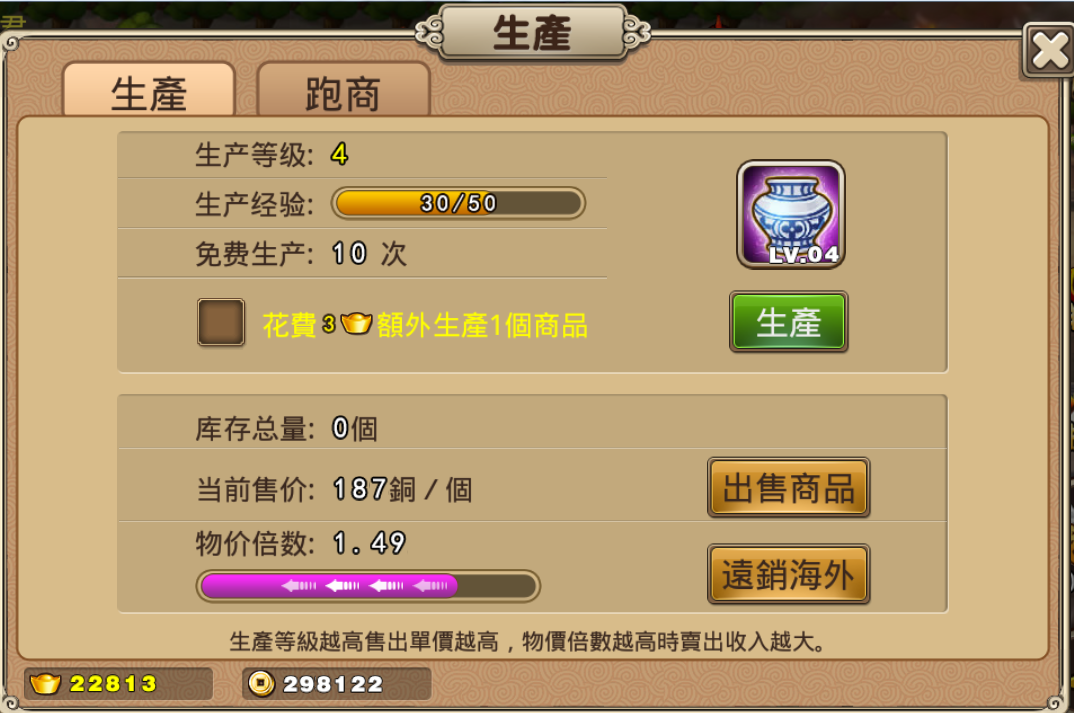This screenshot has height=713, width=1074.
Task: Click the blue porcelain vase LV.04 icon
Action: (x=790, y=214)
